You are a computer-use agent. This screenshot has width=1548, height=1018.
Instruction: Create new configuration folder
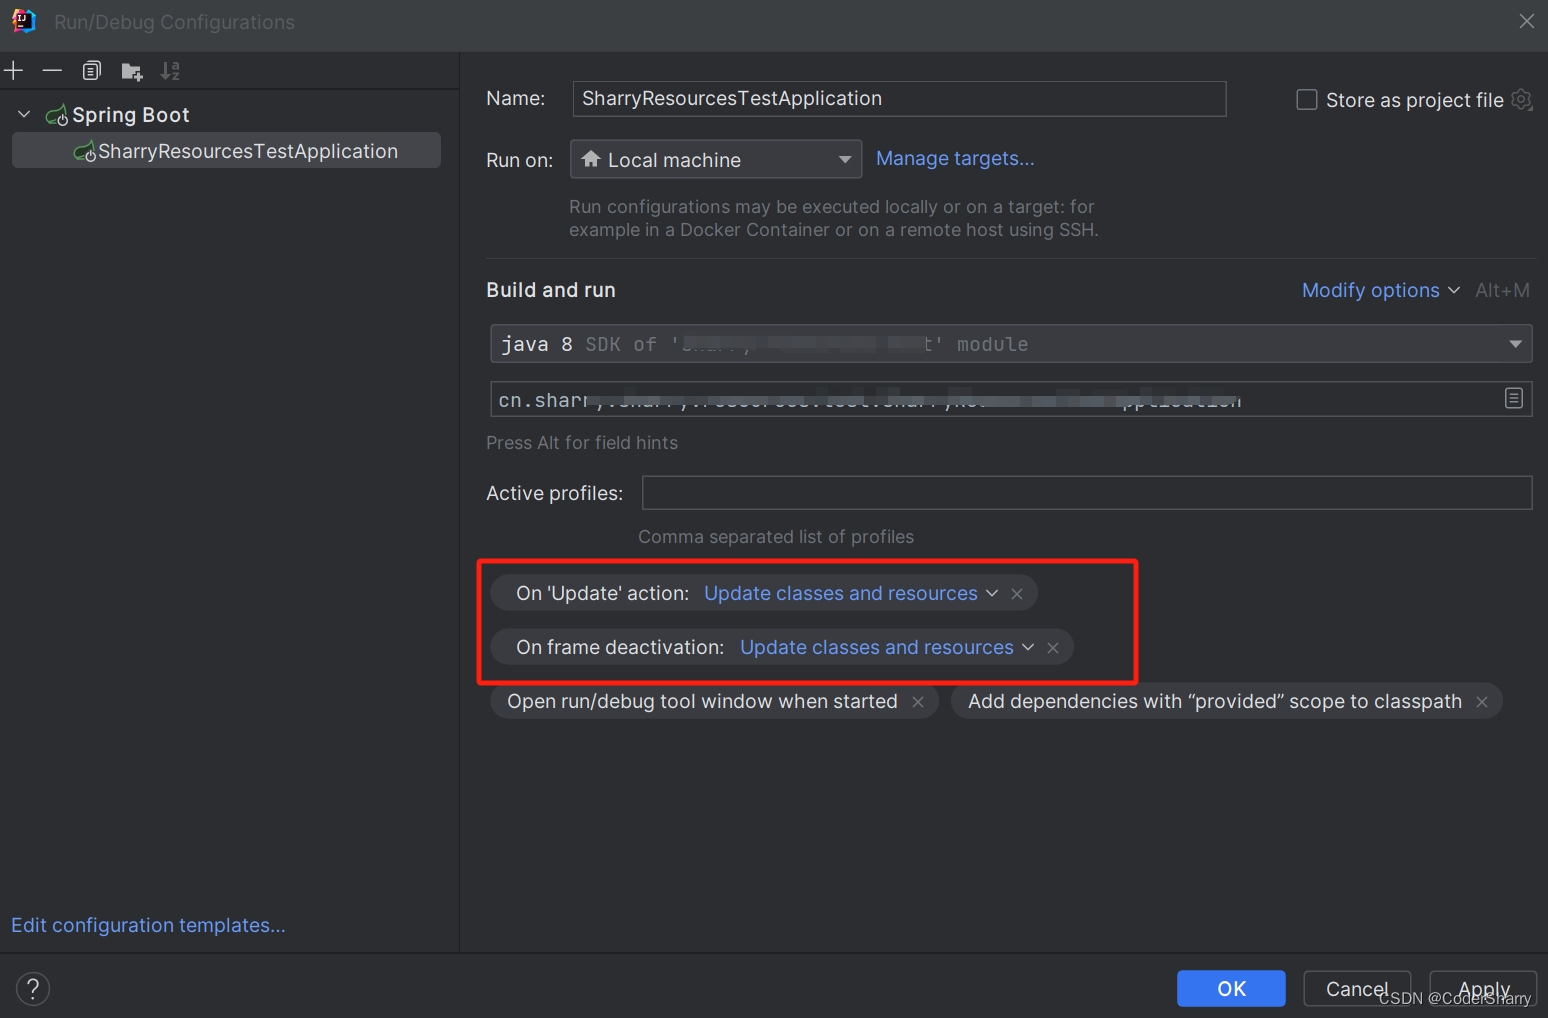point(131,71)
